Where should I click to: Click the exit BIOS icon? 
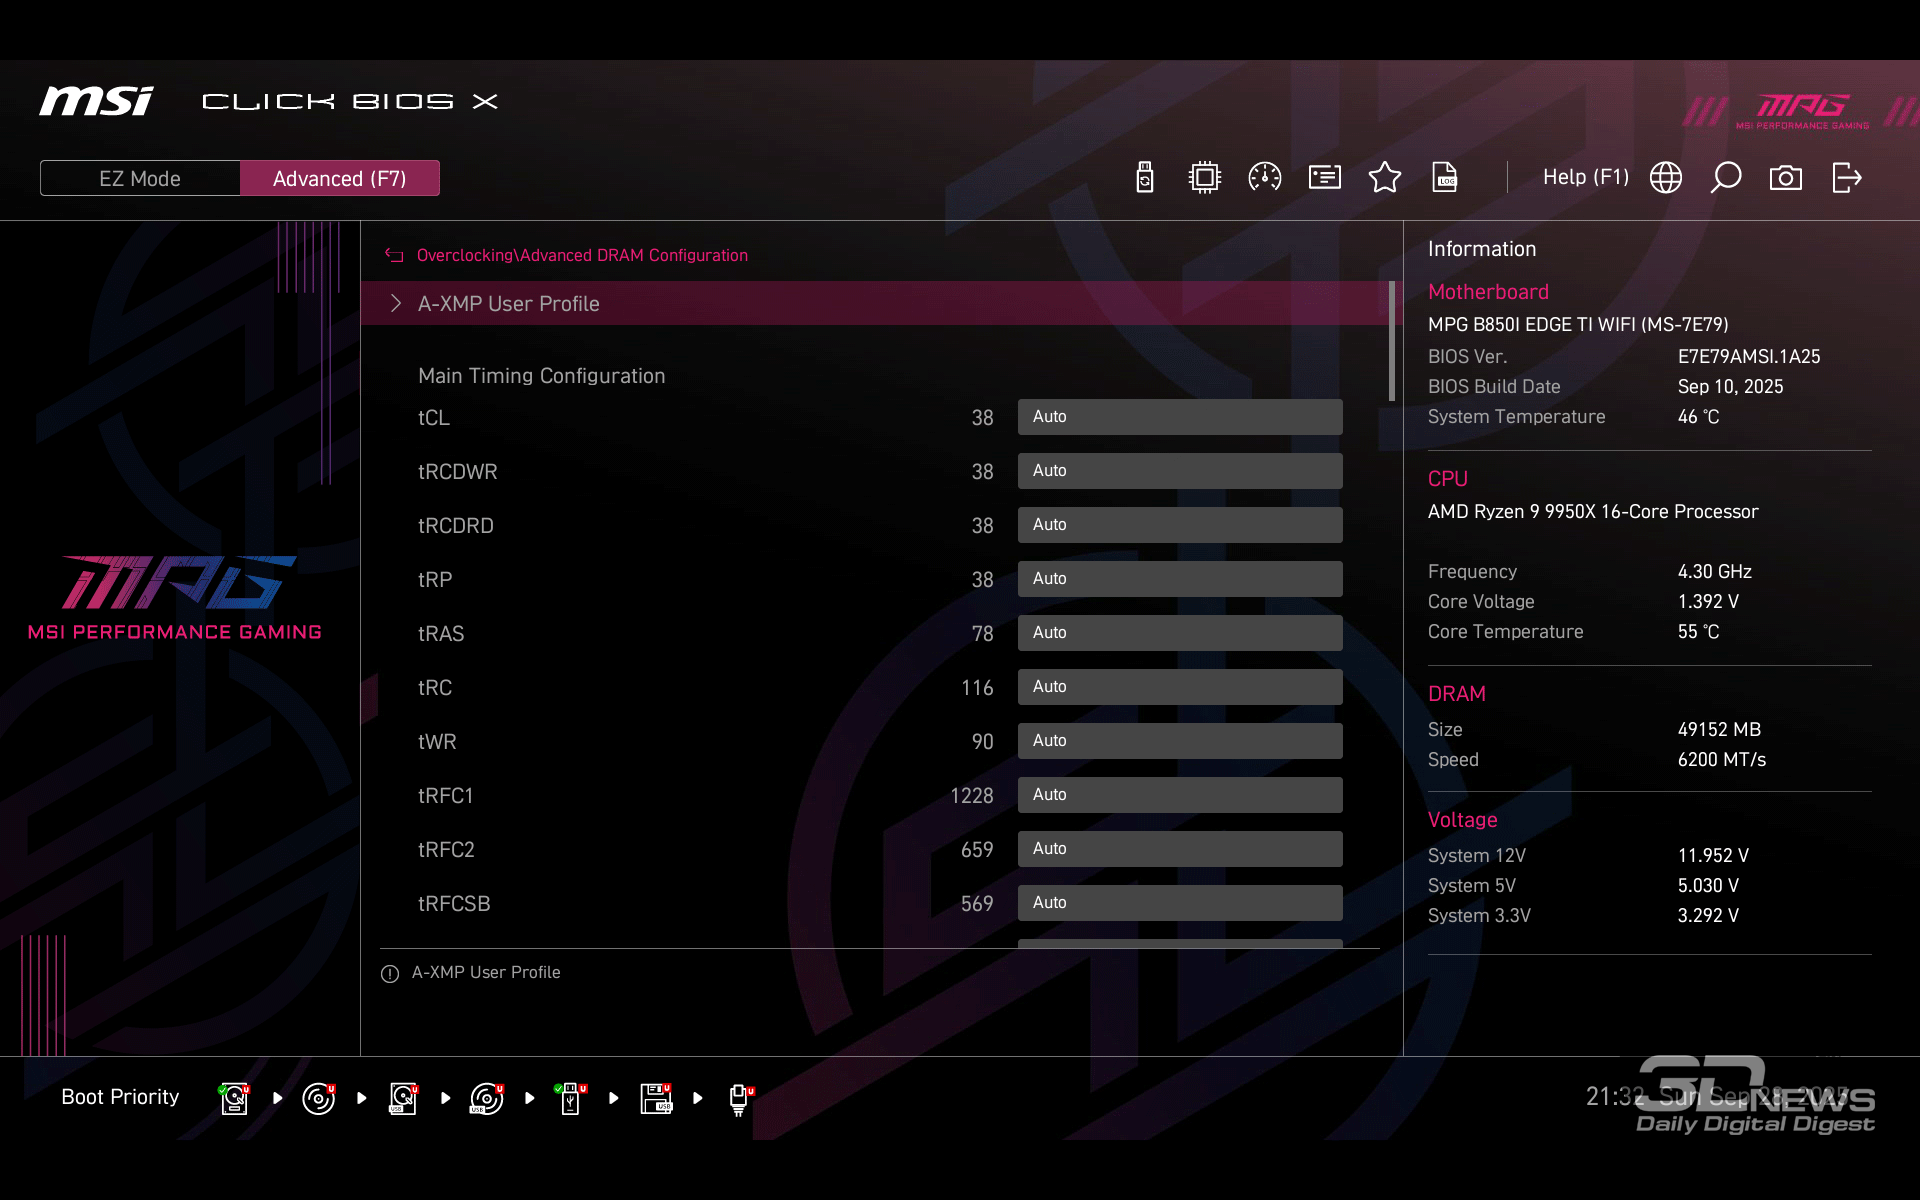1847,178
